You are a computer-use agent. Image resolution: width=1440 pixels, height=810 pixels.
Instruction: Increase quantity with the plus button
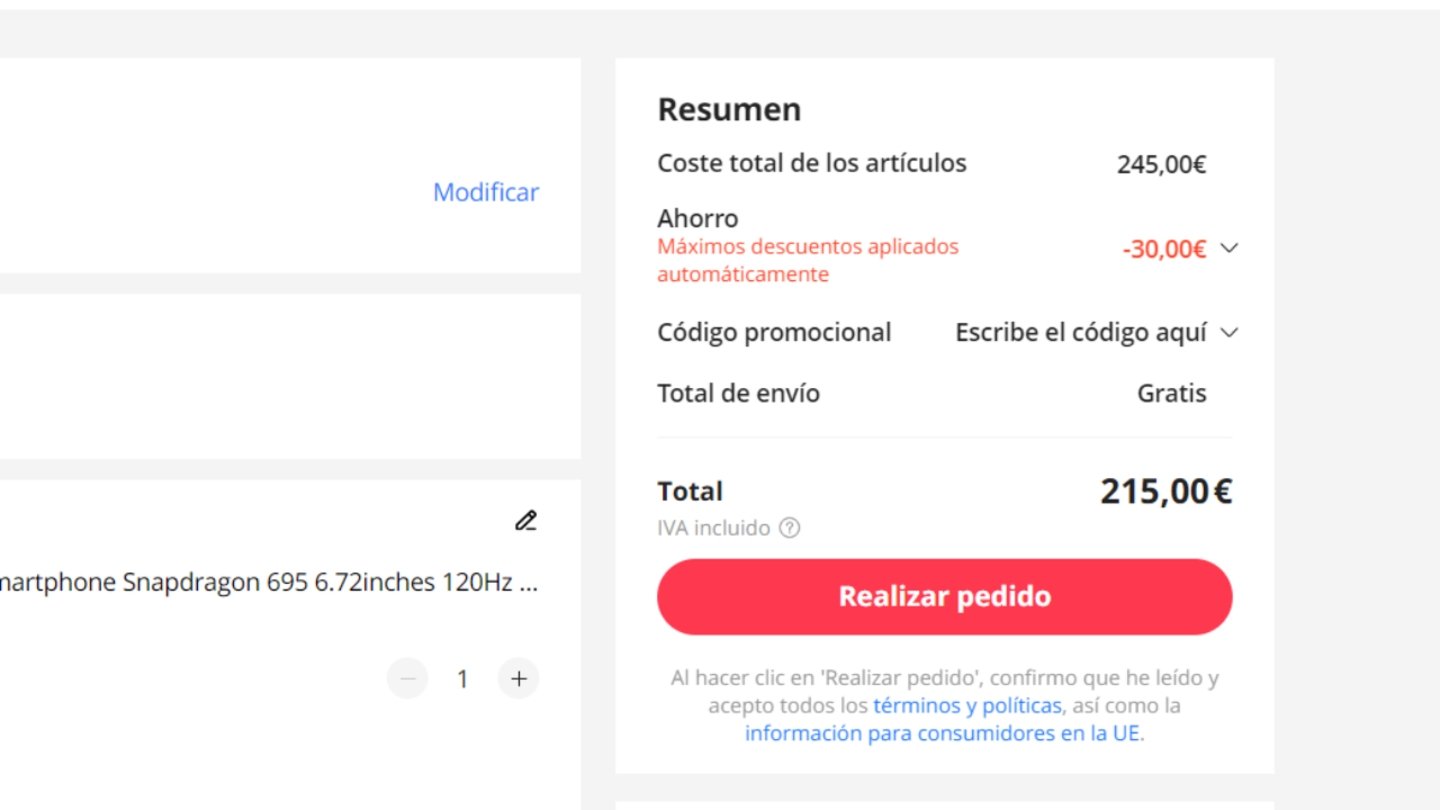pyautogui.click(x=518, y=679)
